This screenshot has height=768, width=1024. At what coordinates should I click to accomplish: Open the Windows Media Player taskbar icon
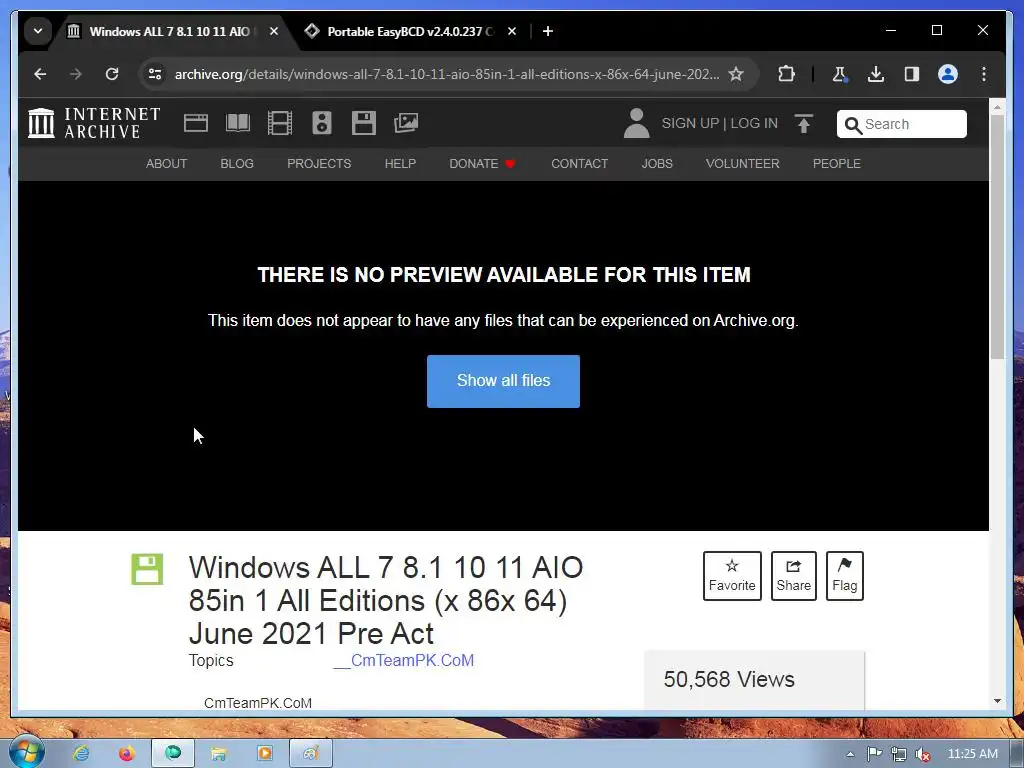coord(264,753)
